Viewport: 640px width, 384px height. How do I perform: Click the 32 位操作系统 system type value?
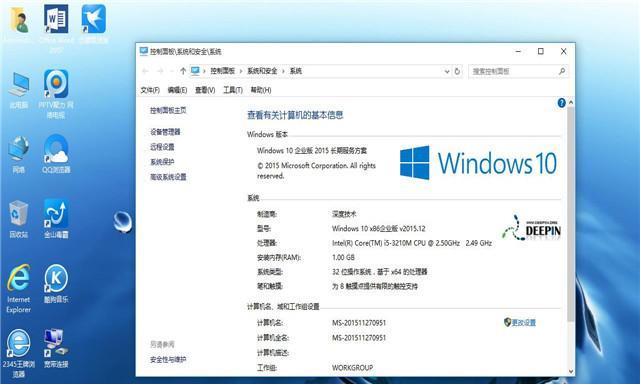pyautogui.click(x=380, y=272)
